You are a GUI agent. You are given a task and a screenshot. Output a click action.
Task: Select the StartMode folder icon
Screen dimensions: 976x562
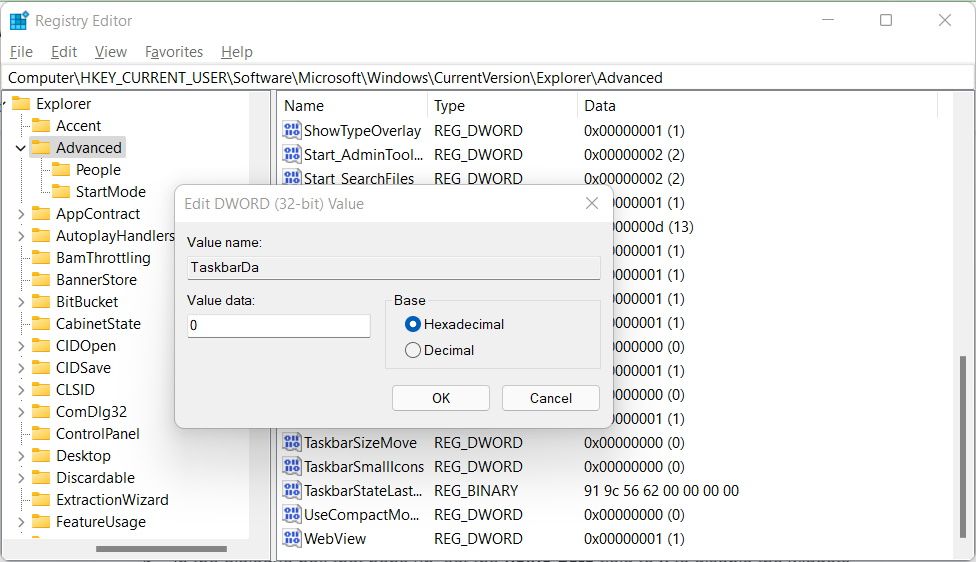pos(61,192)
